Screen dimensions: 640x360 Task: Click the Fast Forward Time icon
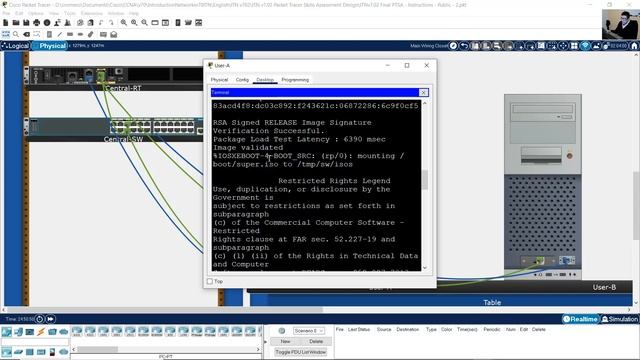[51, 319]
